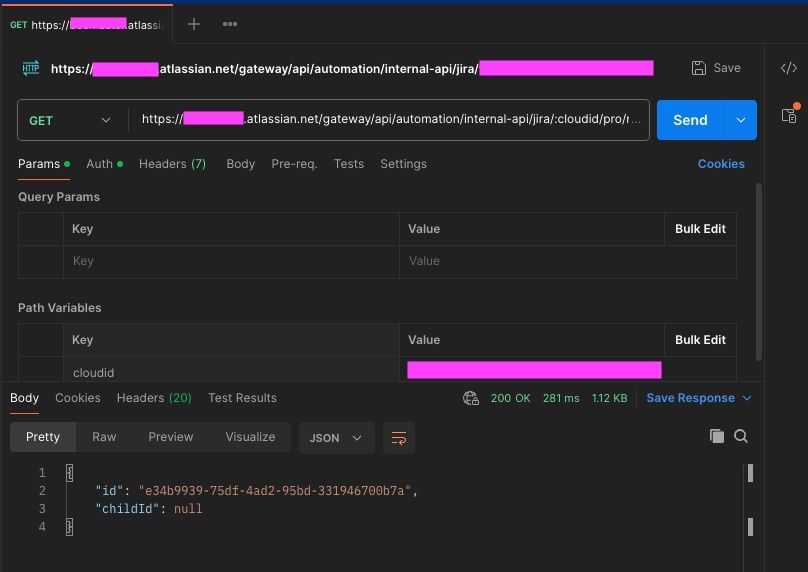
Task: Open a new request tab with plus icon
Action: 194,24
